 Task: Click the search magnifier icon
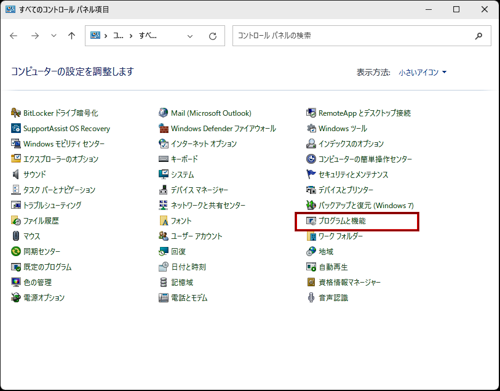pos(479,36)
